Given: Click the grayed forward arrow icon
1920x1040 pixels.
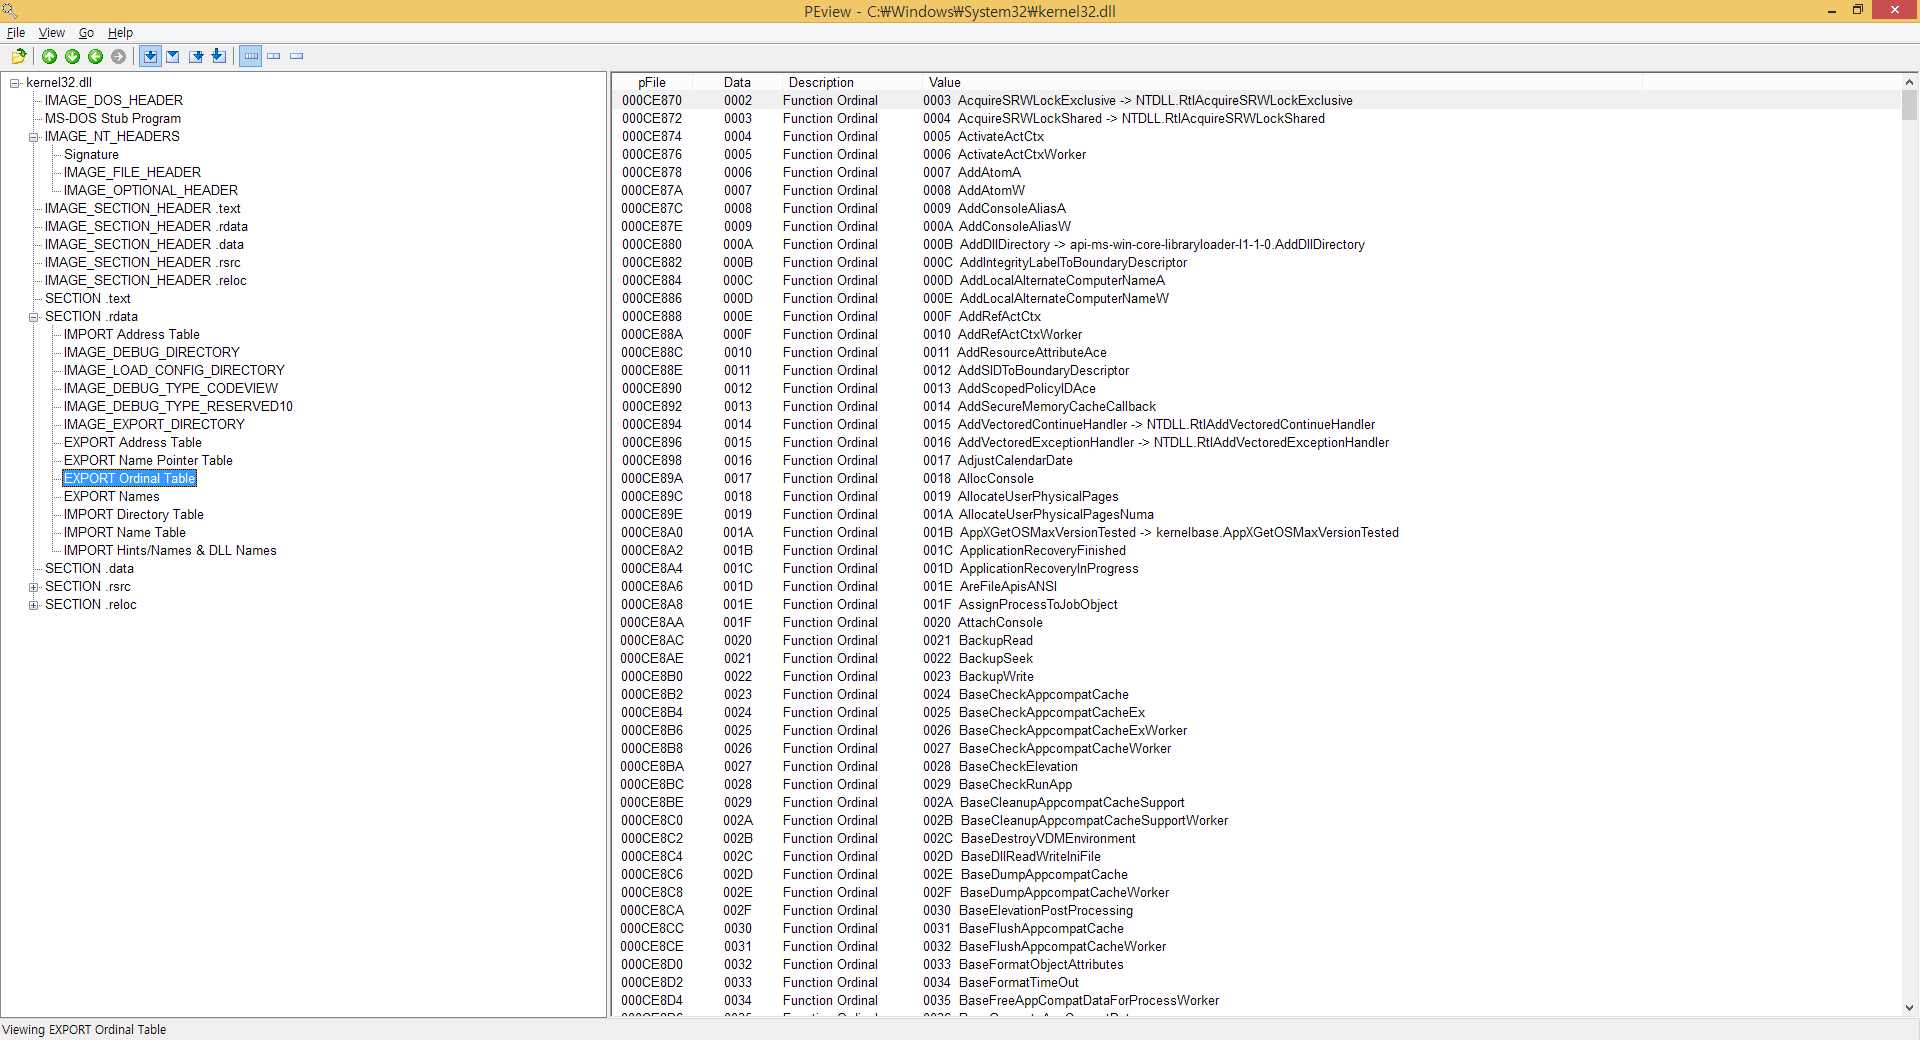Looking at the screenshot, I should pos(119,56).
